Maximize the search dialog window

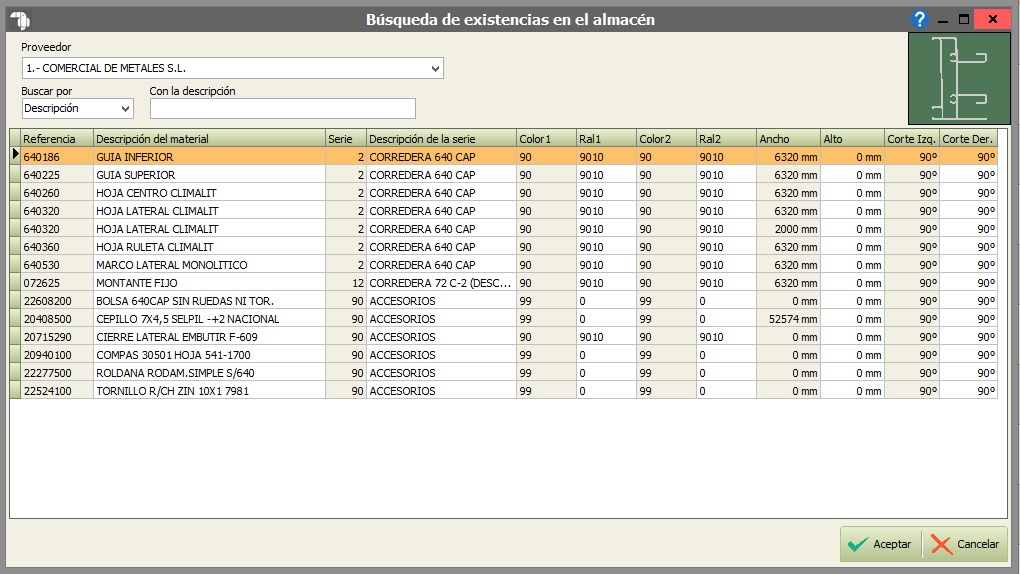pyautogui.click(x=964, y=20)
